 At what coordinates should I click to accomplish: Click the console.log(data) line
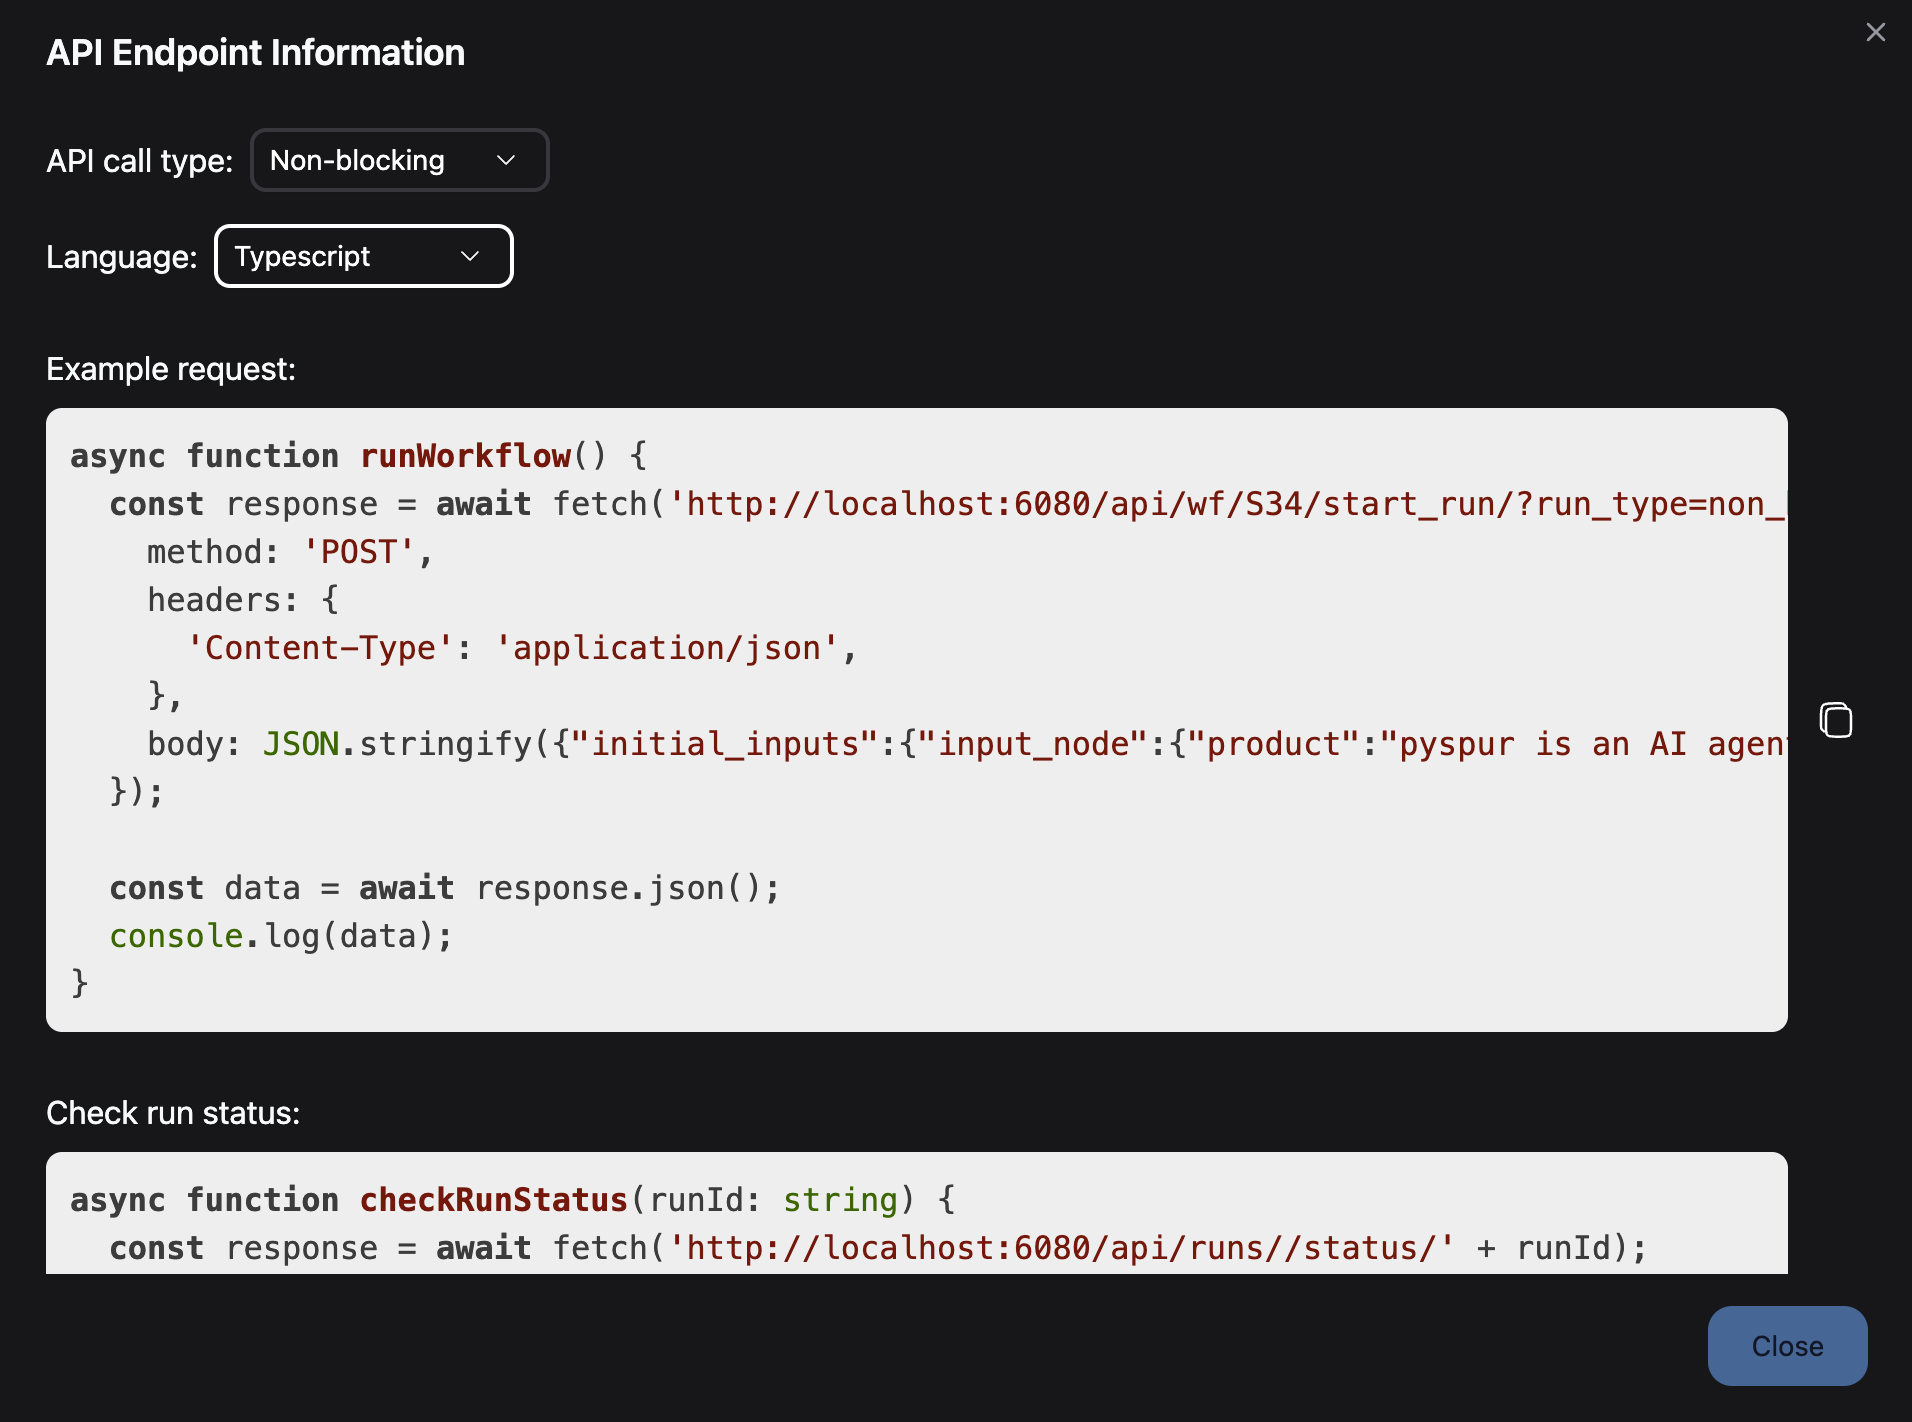point(280,935)
